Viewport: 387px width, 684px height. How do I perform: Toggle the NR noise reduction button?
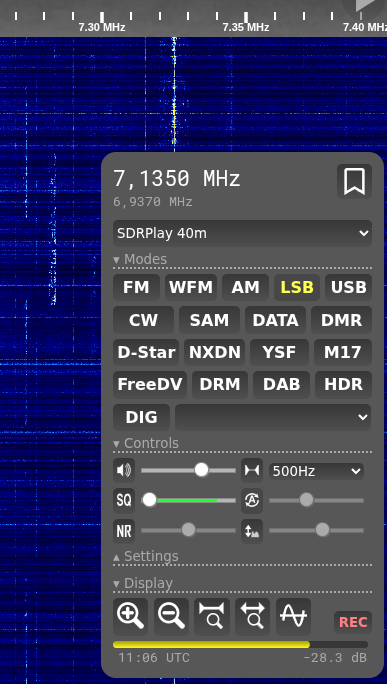[x=124, y=531]
